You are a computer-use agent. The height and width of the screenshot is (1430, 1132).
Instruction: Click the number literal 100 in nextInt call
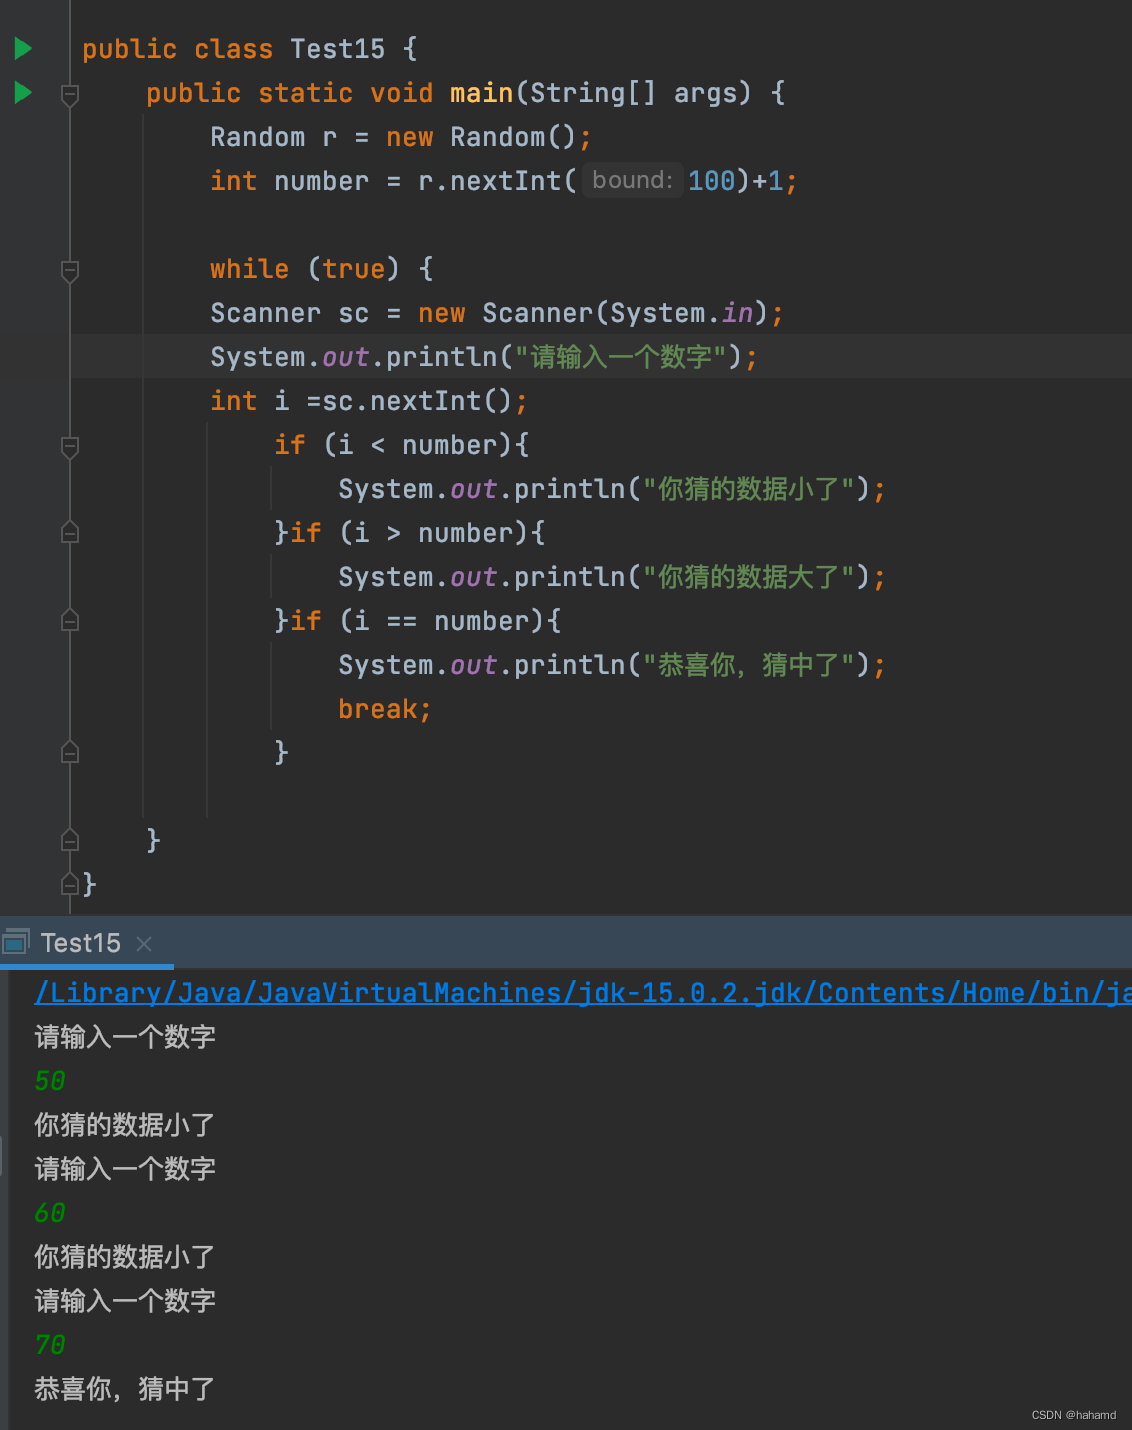[711, 181]
